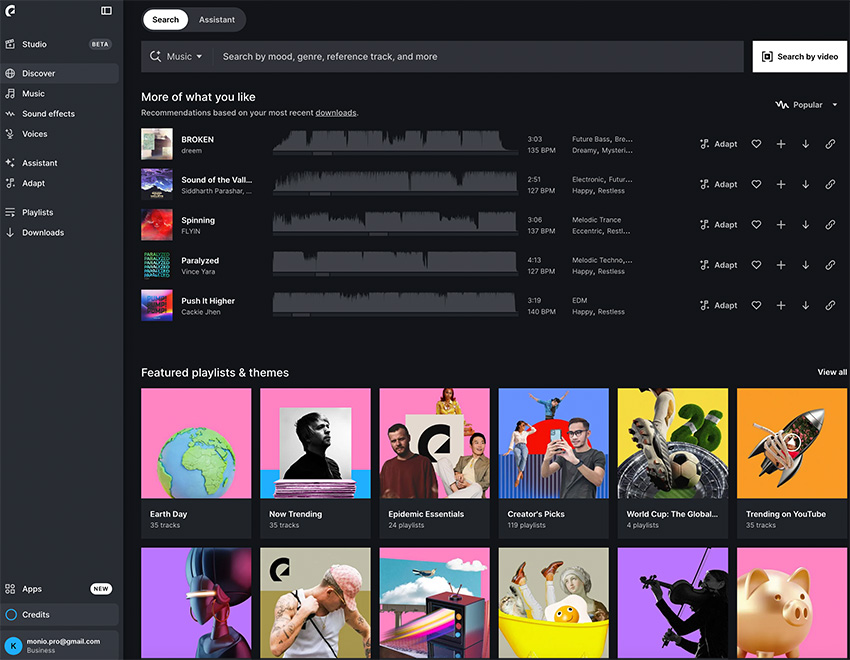This screenshot has width=850, height=660.
Task: Open Adapt in the sidebar
Action: [60, 183]
